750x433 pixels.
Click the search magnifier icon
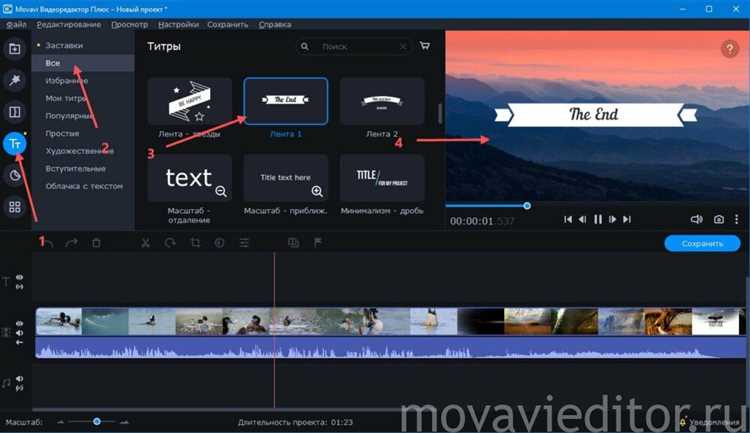[305, 46]
